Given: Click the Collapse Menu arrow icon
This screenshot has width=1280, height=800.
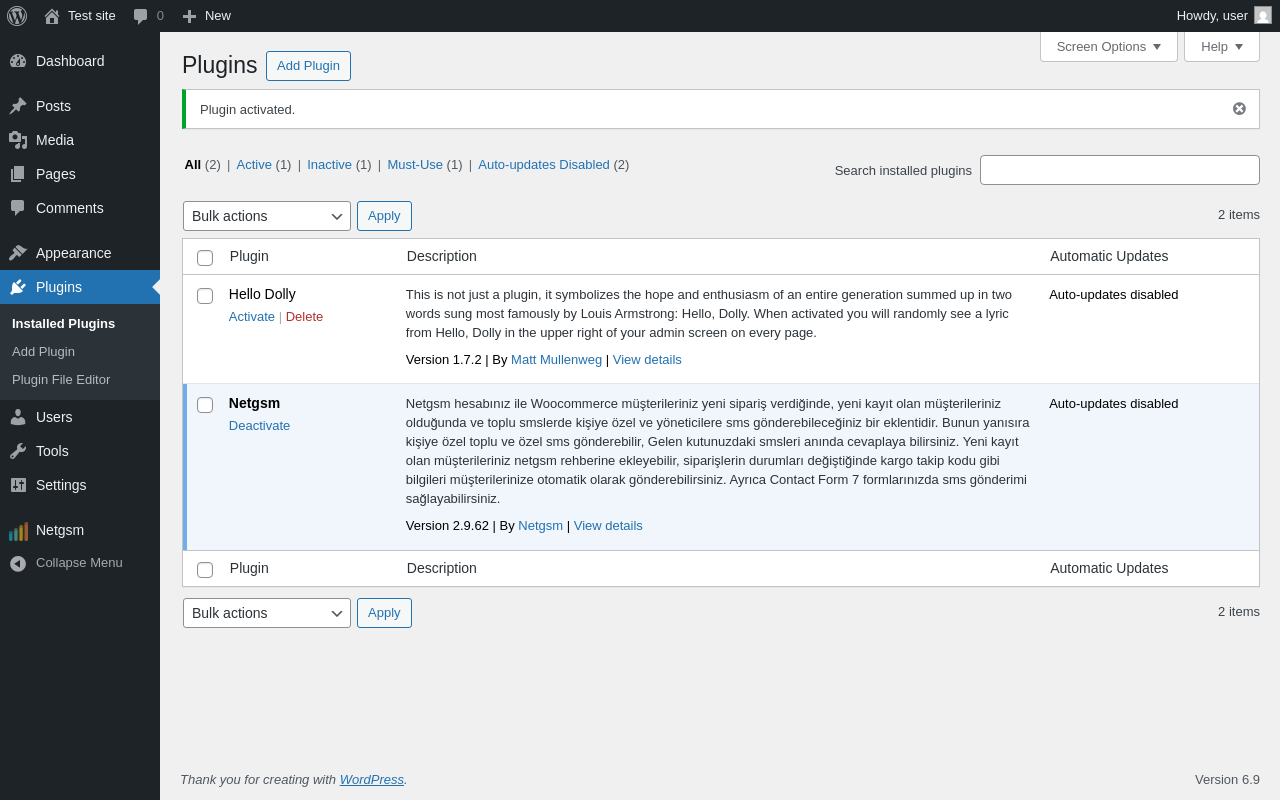Looking at the screenshot, I should tap(18, 563).
